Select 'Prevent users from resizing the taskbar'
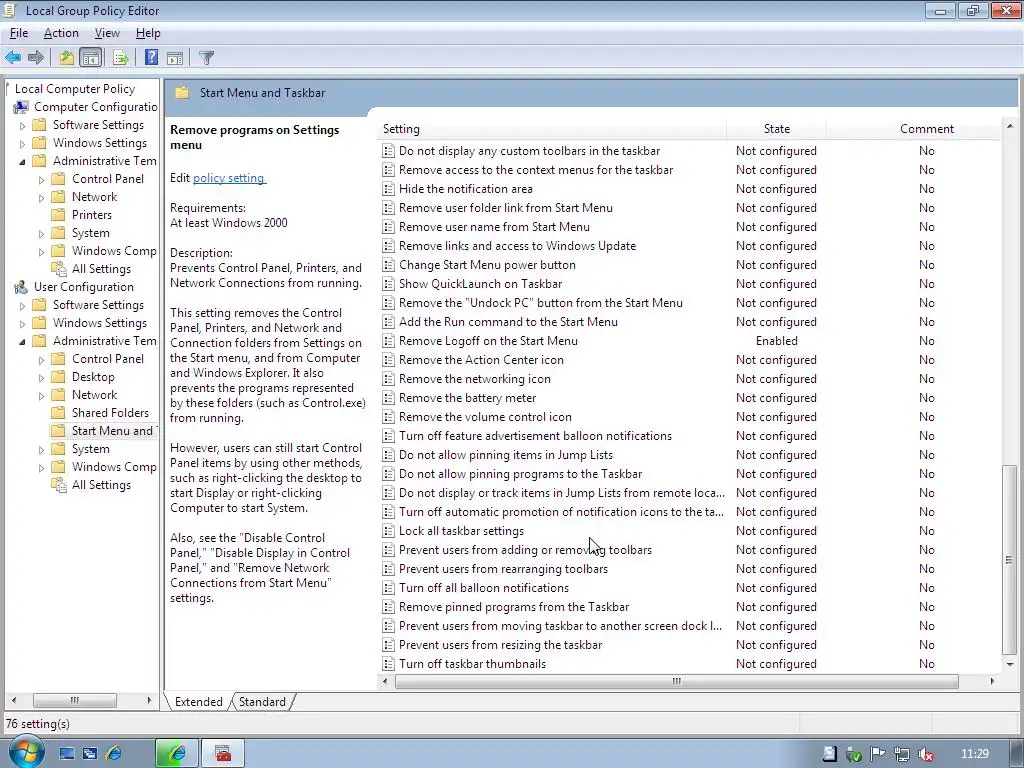 pyautogui.click(x=500, y=645)
